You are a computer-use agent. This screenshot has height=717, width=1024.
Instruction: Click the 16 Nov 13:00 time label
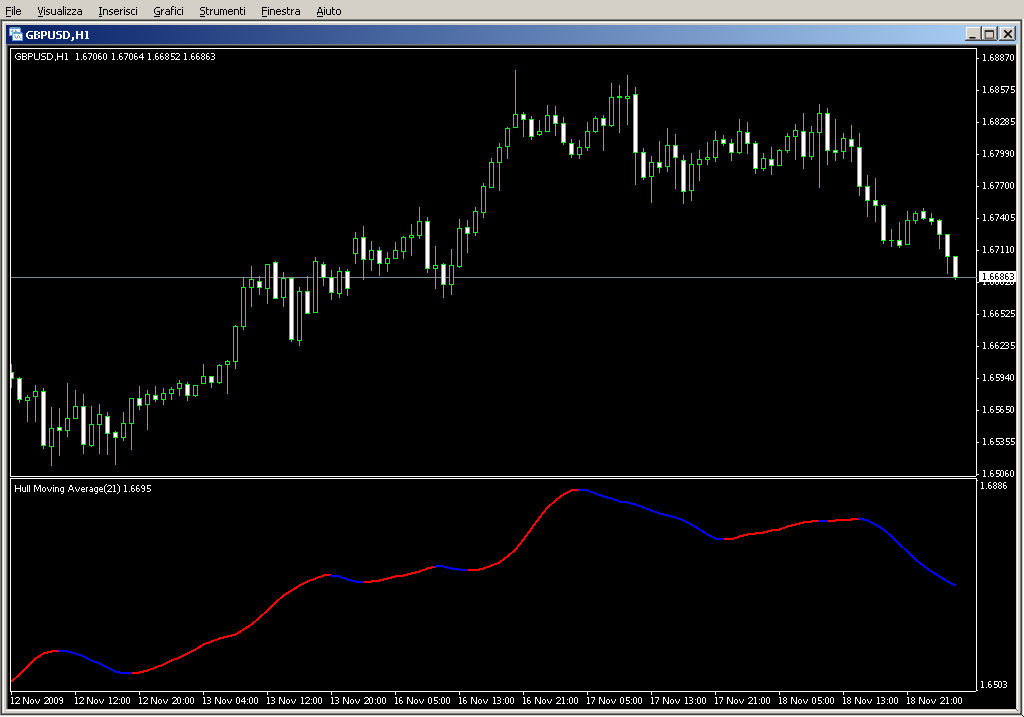tap(487, 701)
